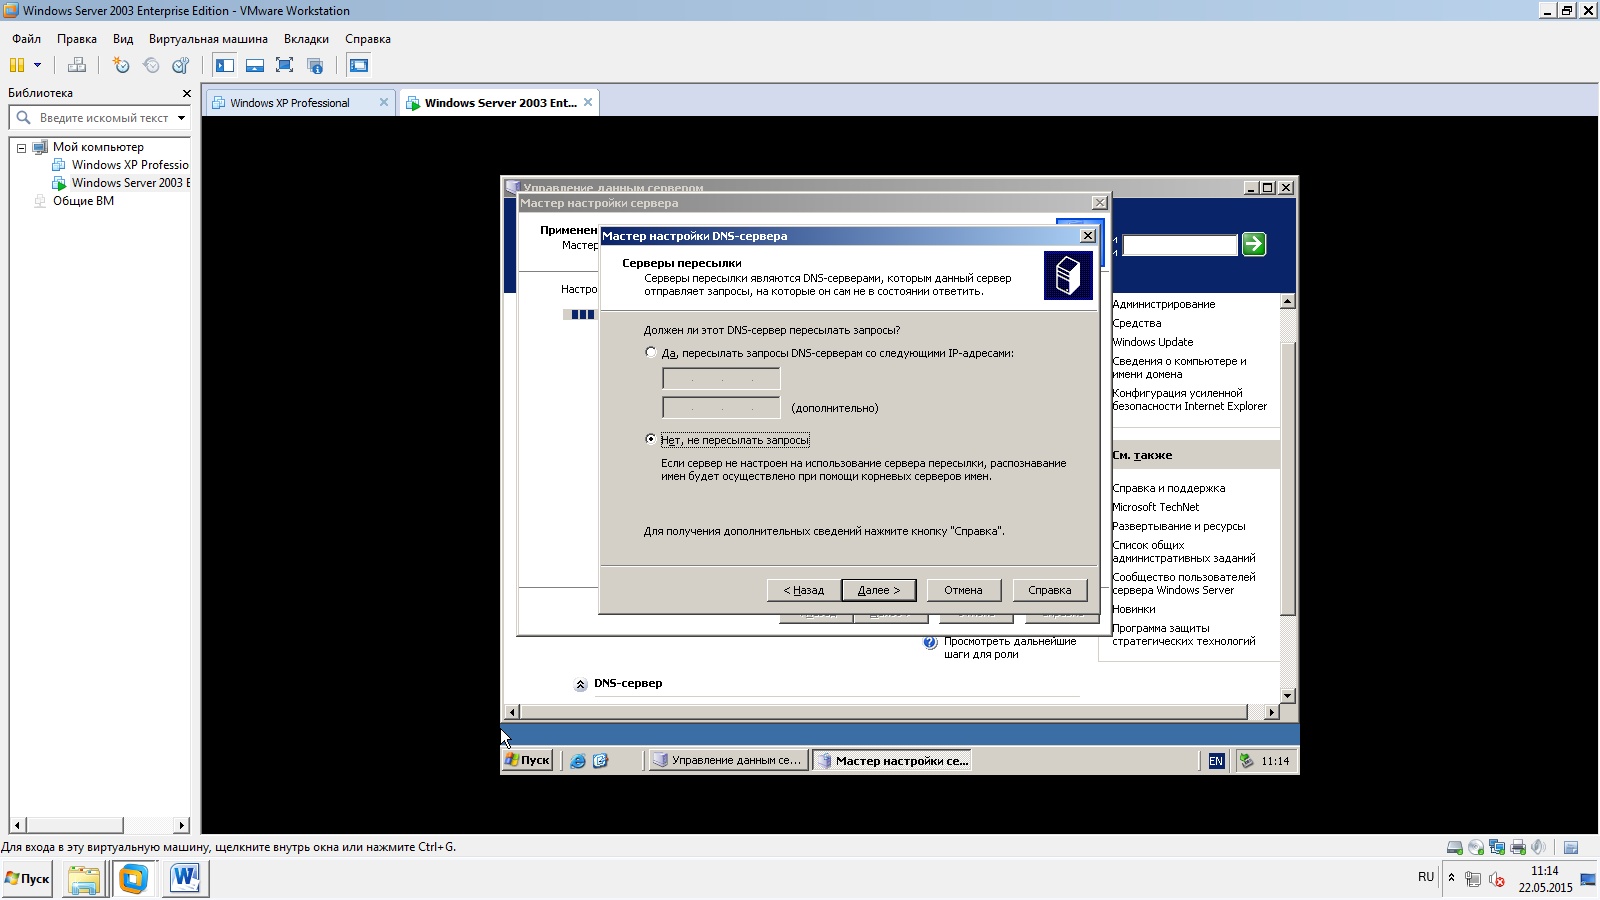
Task: Open the Вкладки menu
Action: pyautogui.click(x=306, y=39)
